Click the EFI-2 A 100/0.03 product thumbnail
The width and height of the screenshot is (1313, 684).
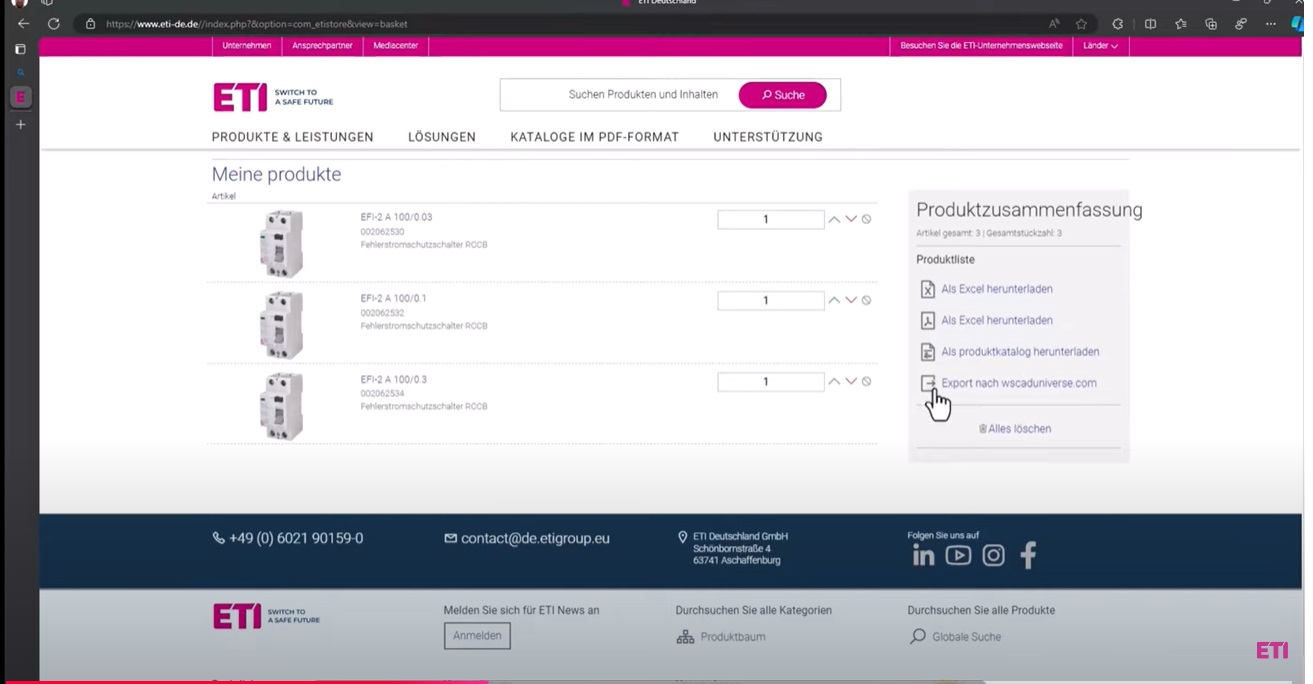(x=281, y=243)
